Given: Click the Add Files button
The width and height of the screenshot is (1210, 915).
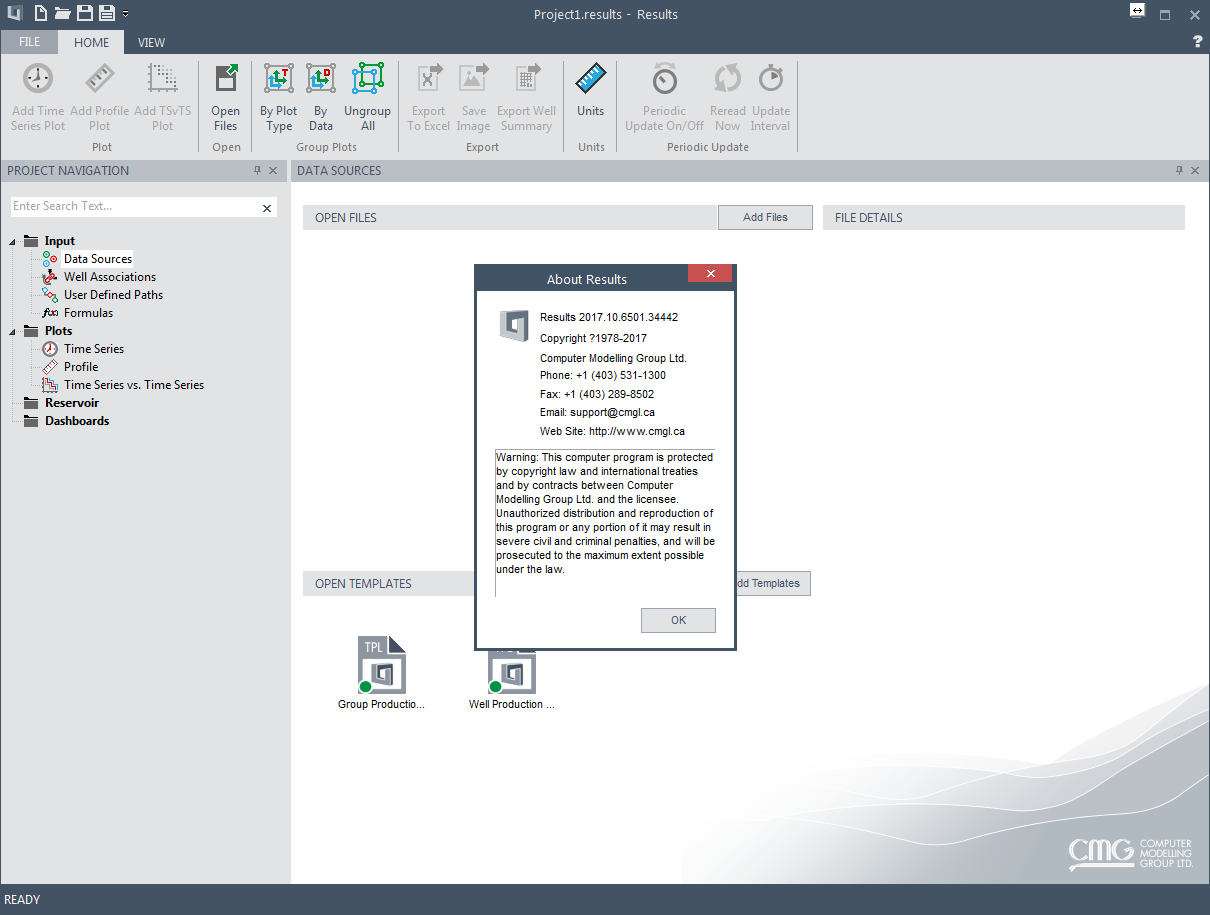Looking at the screenshot, I should click(x=765, y=217).
